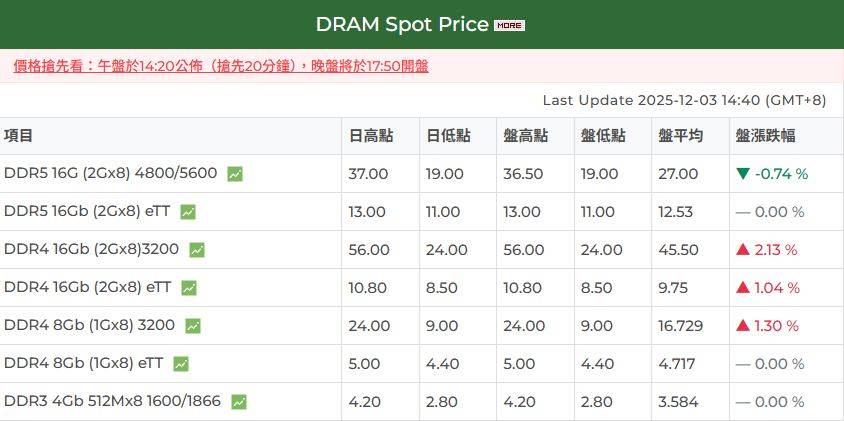
Task: Select the DDR5 16G (2Gx8) 4800/5600 item name
Action: [110, 174]
